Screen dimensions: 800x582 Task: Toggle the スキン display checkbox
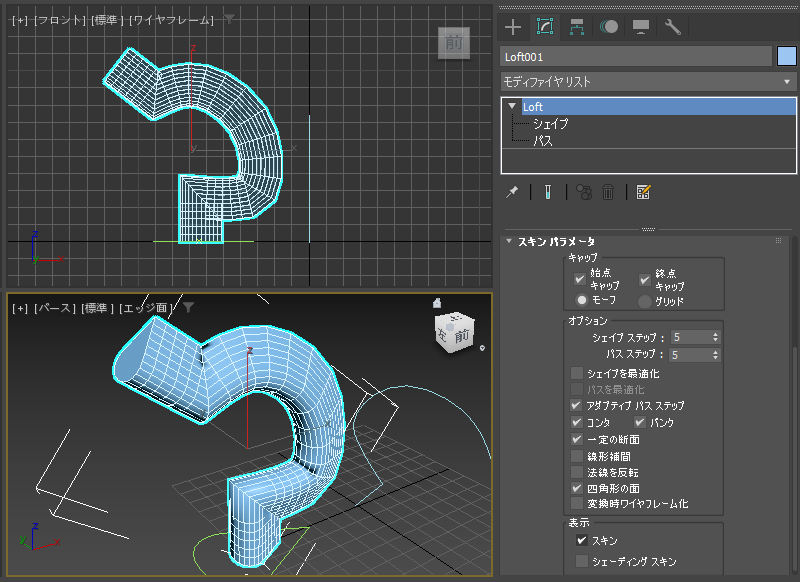point(582,540)
